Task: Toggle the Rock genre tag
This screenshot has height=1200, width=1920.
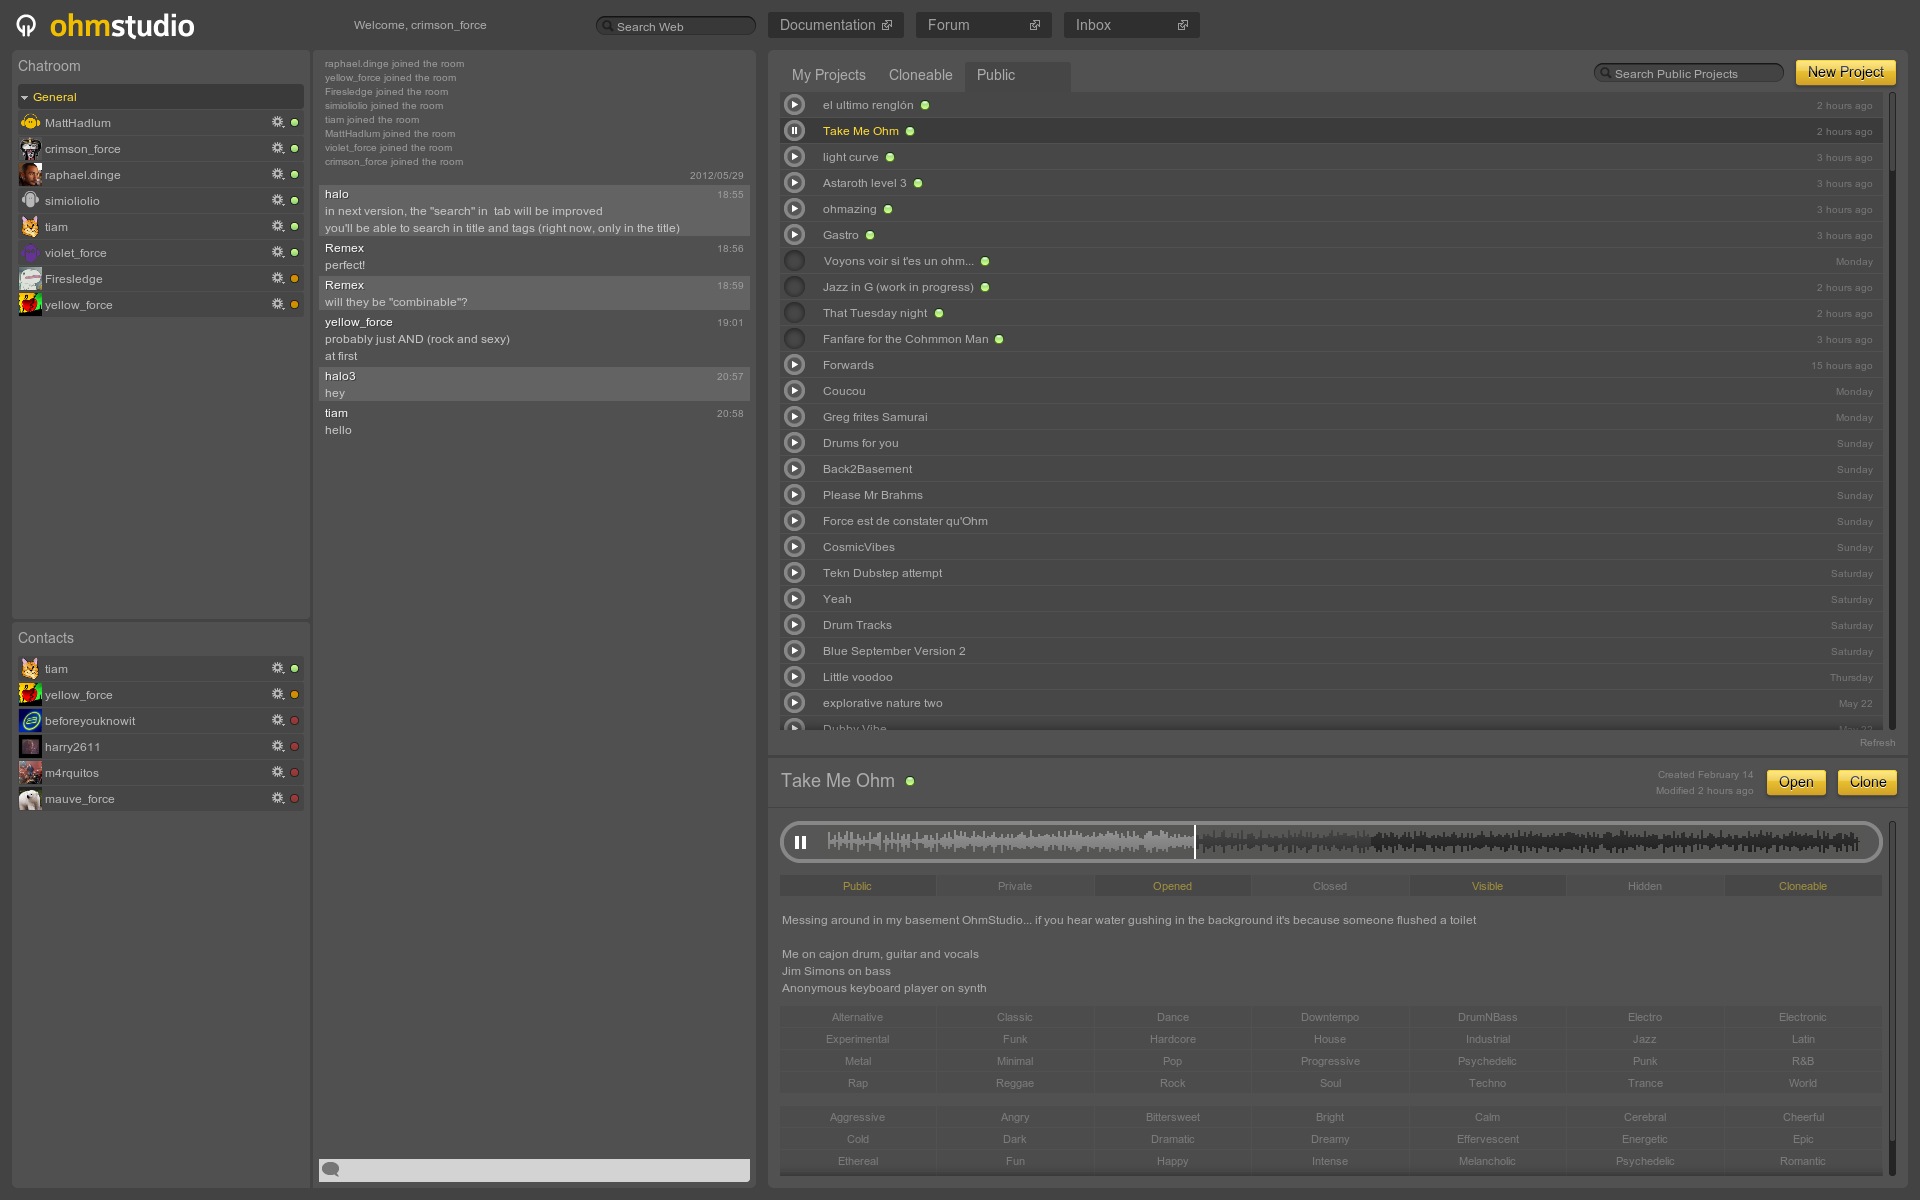Action: pos(1172,1083)
